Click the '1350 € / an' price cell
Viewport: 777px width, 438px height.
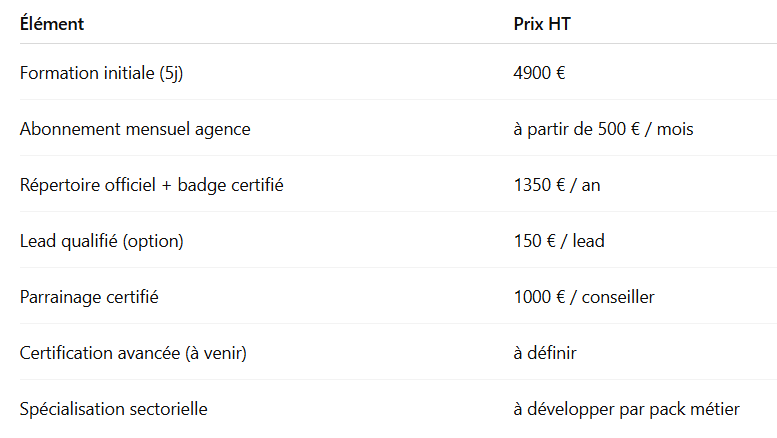coord(557,185)
